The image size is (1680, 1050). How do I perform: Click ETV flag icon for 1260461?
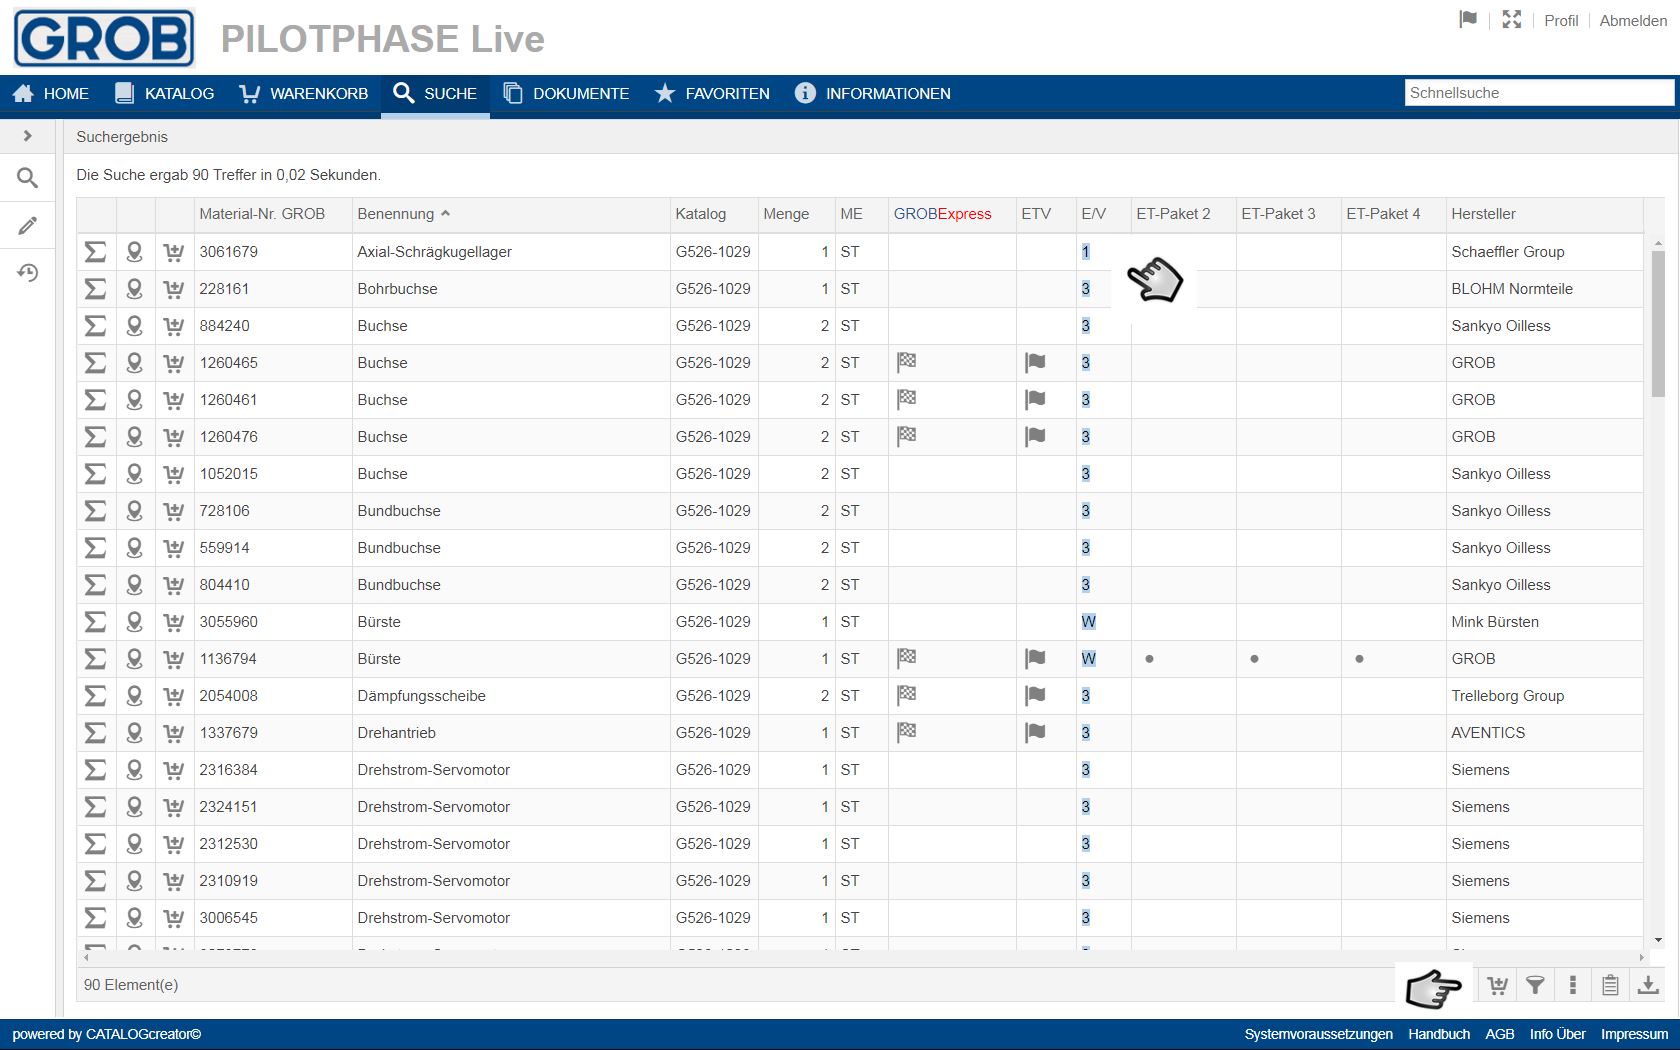tap(1035, 399)
